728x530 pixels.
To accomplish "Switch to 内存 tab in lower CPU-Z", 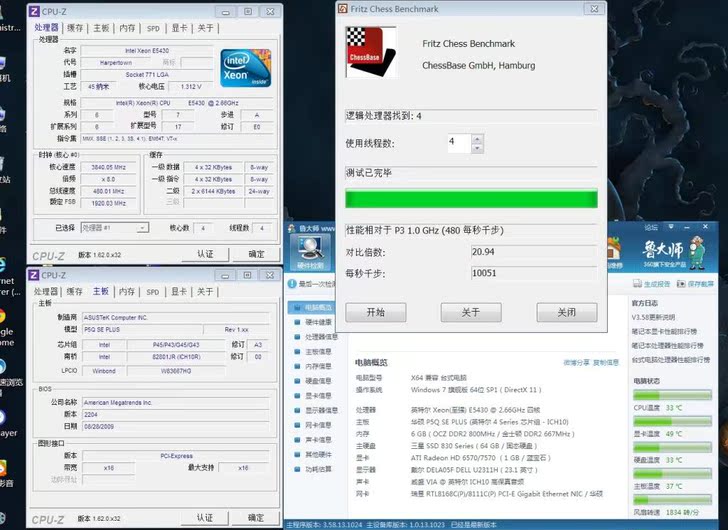I will [127, 291].
